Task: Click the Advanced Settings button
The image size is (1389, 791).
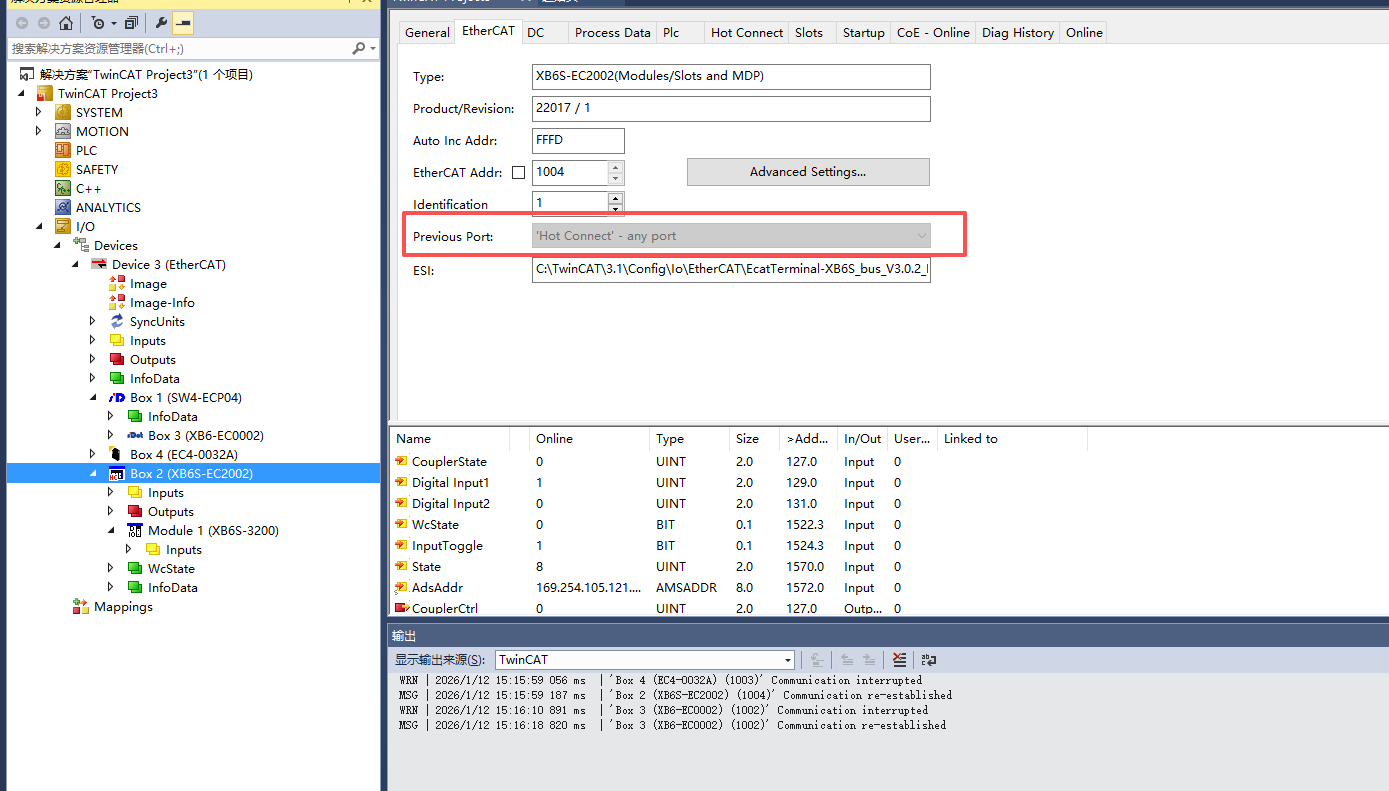Action: click(x=807, y=172)
